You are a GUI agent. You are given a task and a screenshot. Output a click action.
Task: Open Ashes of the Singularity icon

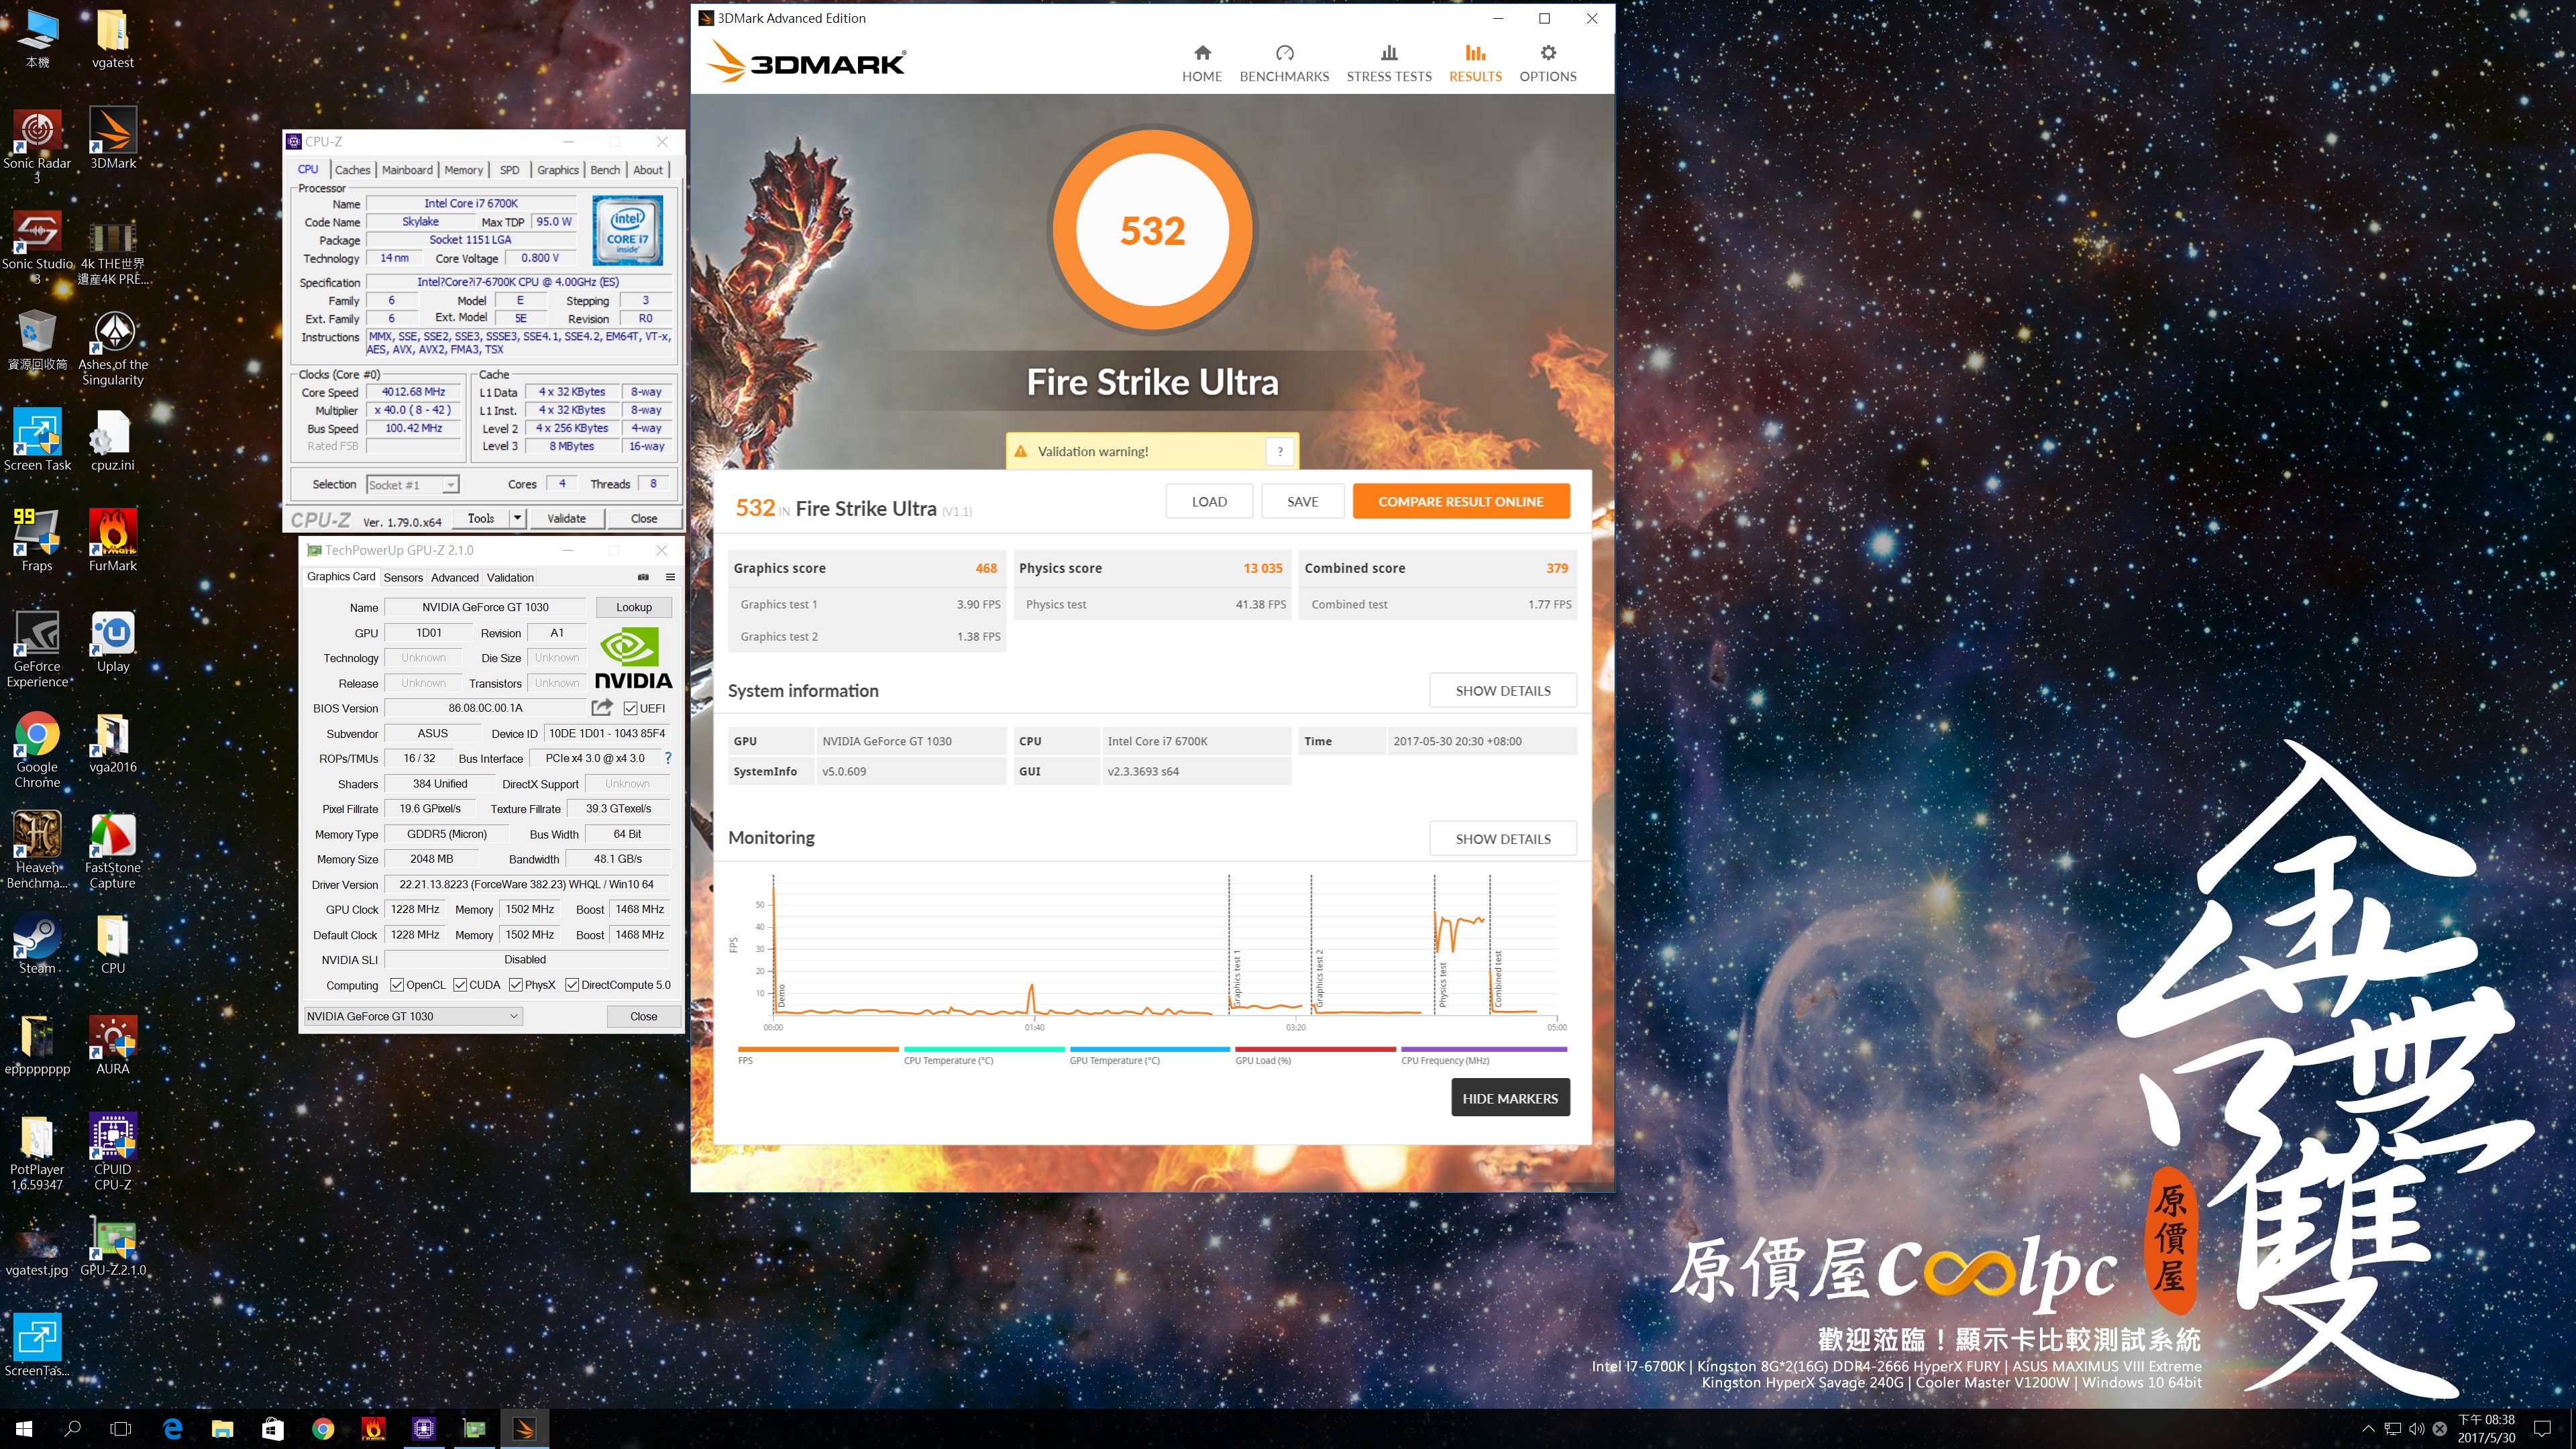pyautogui.click(x=113, y=348)
